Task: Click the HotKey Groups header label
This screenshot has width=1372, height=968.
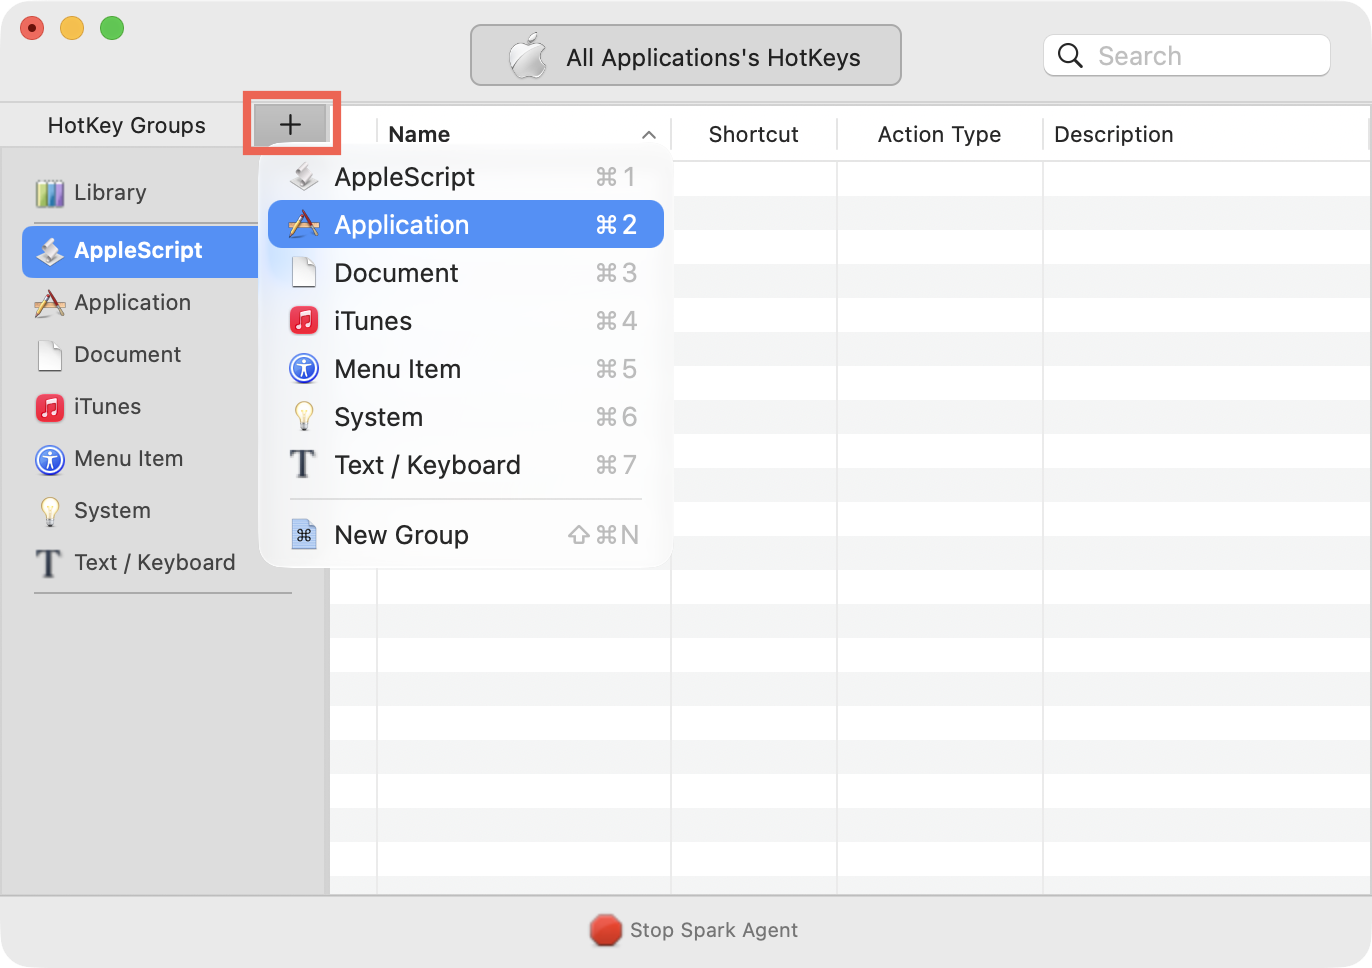Action: click(x=127, y=125)
